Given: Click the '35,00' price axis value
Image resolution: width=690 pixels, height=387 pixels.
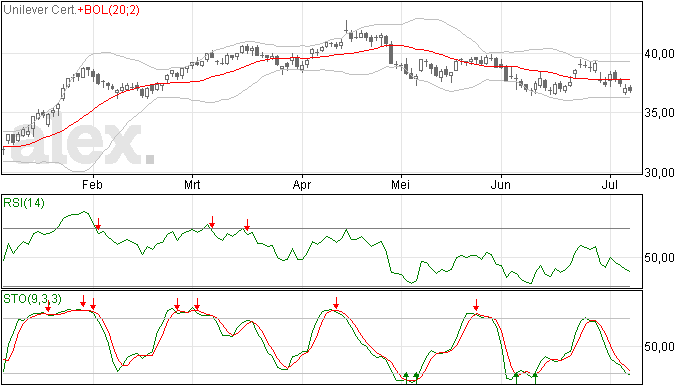Looking at the screenshot, I should (659, 113).
